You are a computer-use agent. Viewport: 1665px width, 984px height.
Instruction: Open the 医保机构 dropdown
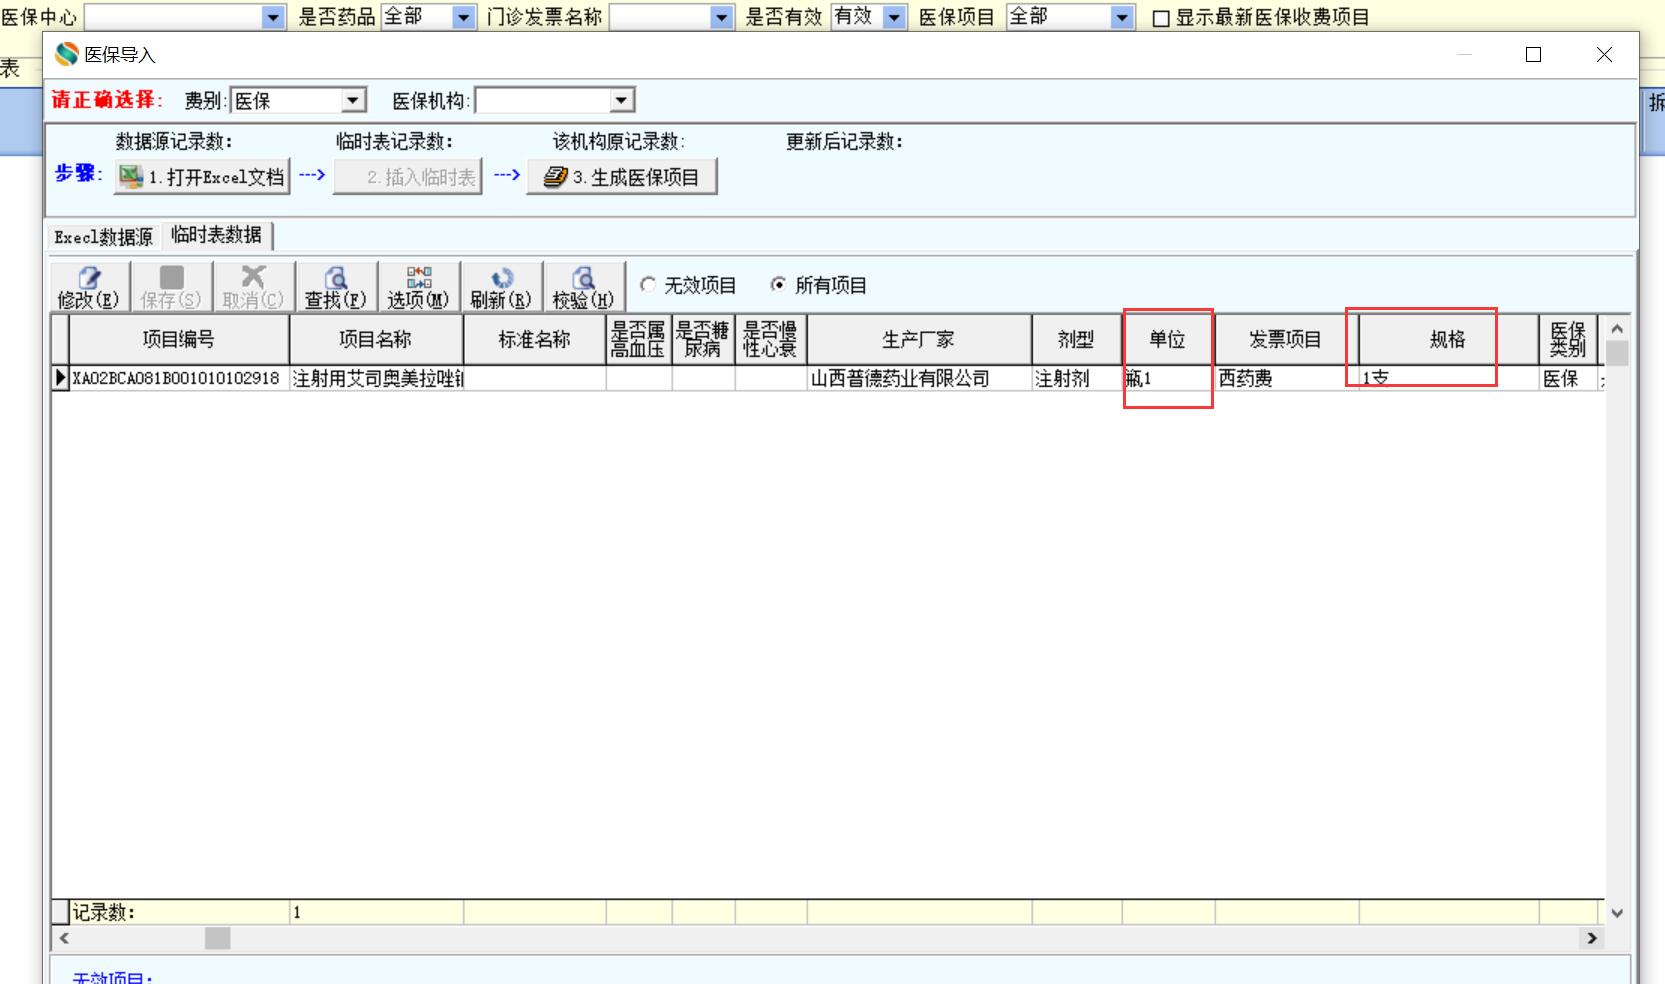622,101
